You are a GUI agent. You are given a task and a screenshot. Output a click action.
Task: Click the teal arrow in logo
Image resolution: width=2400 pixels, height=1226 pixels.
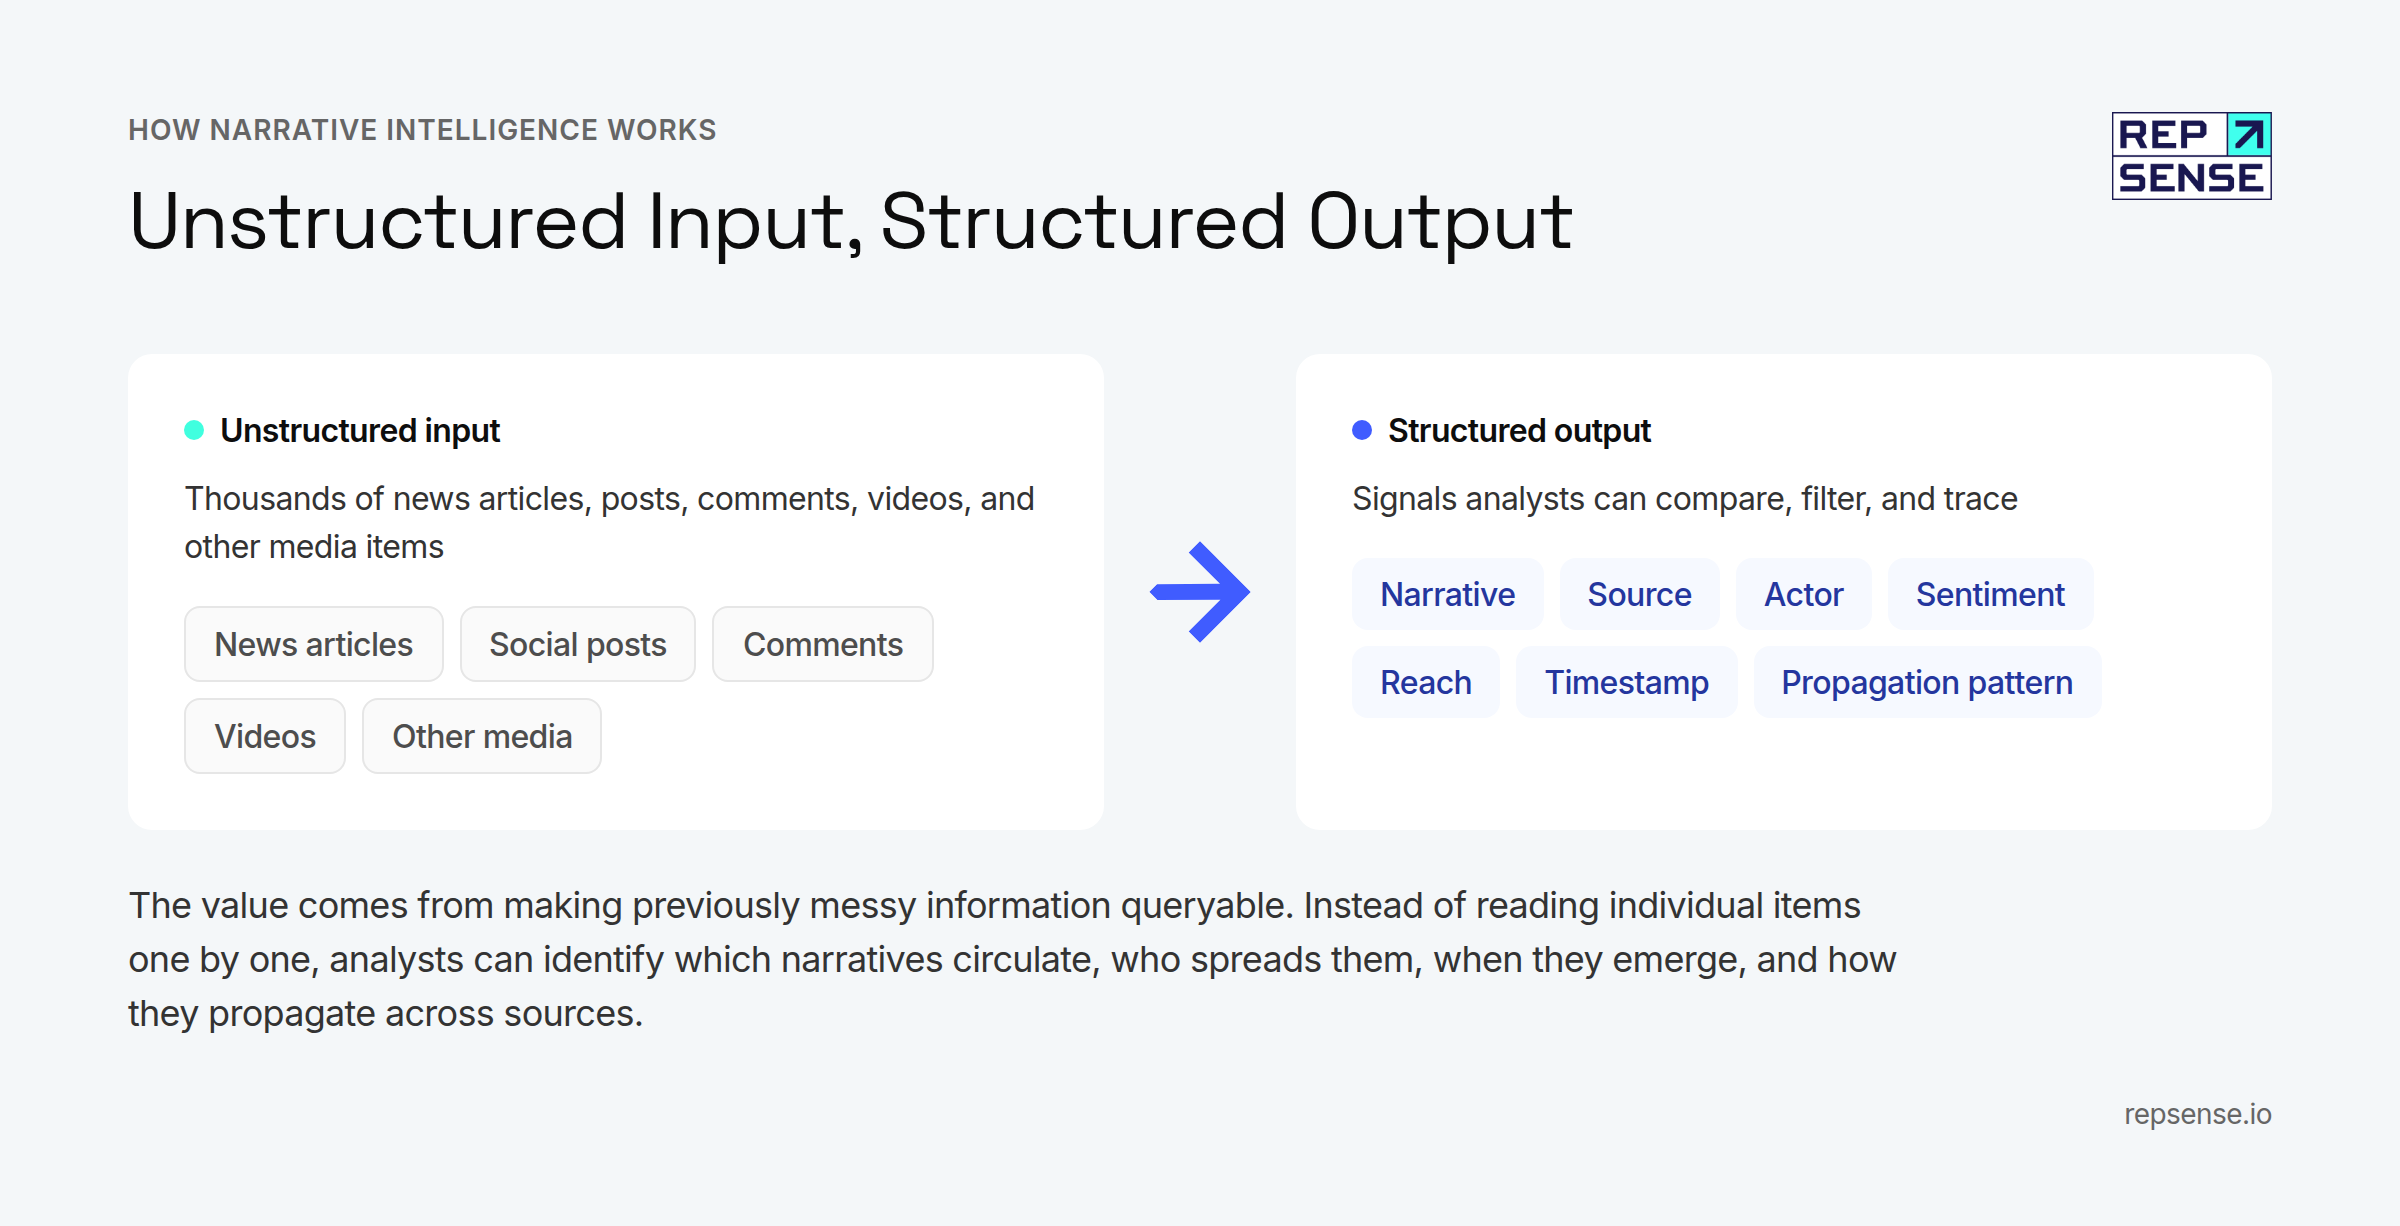point(2249,134)
